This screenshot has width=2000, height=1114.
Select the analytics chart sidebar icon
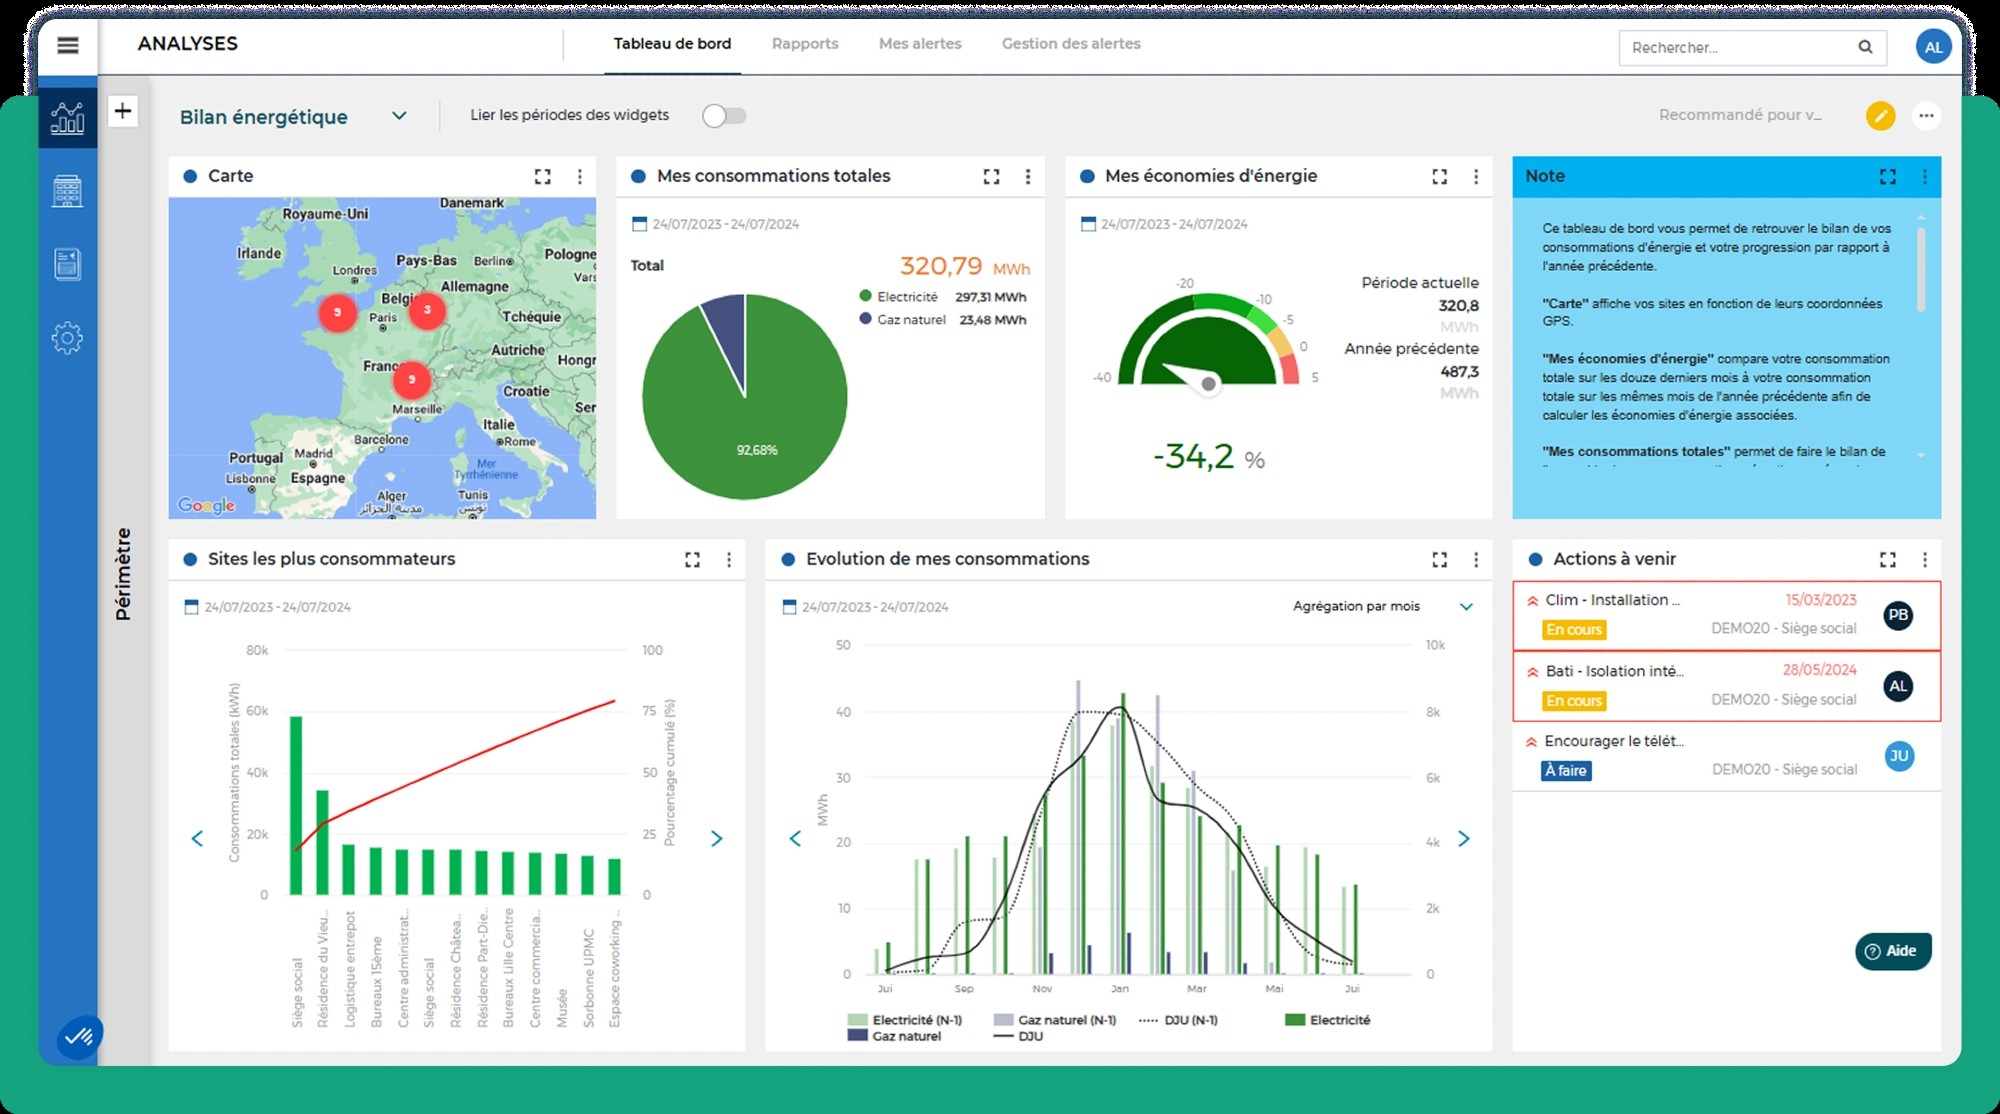tap(67, 118)
